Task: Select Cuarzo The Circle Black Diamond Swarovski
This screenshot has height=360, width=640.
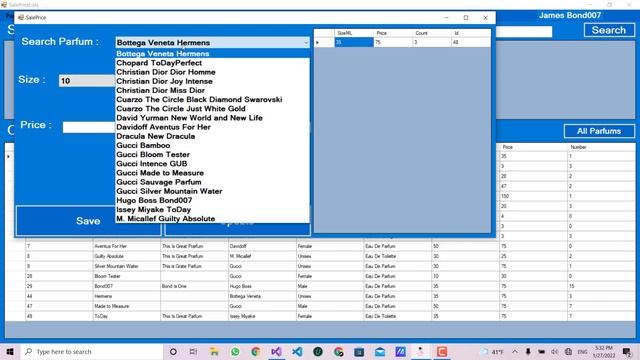Action: tap(212, 100)
